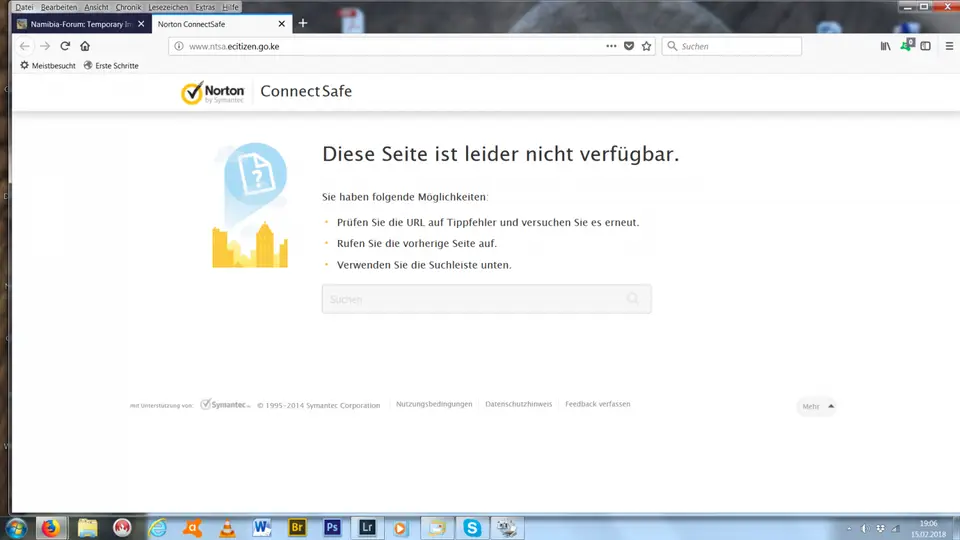Close the Namibia-Forum tab
960x540 pixels.
tap(141, 24)
